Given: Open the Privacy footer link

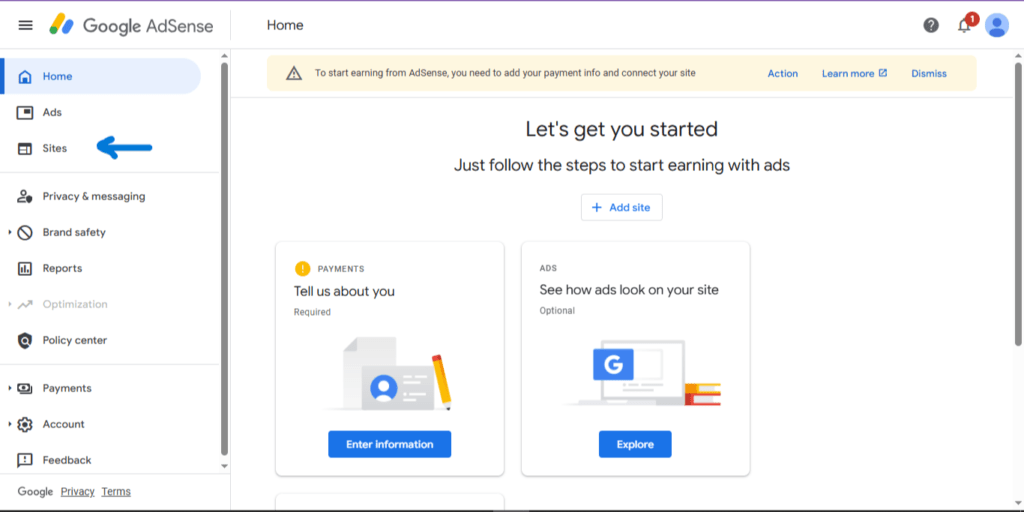Looking at the screenshot, I should coord(78,491).
